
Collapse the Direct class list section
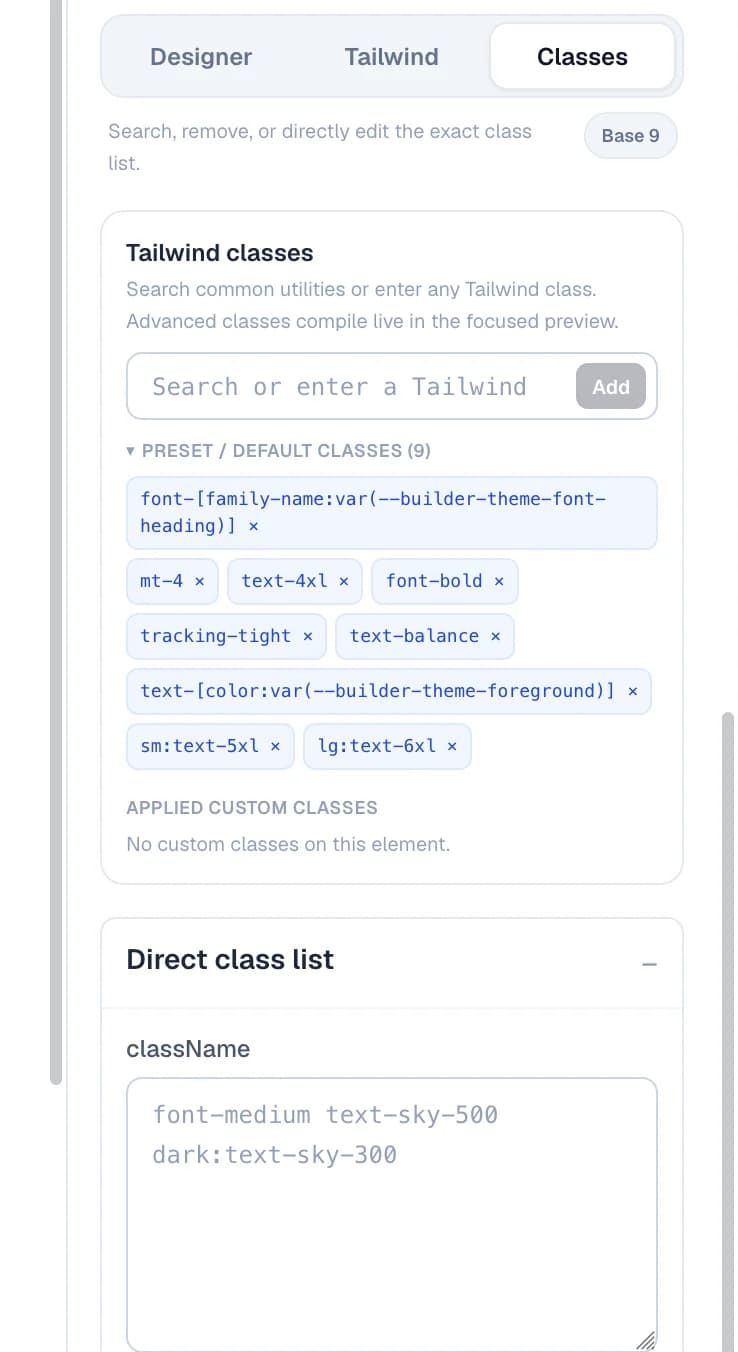pyautogui.click(x=650, y=964)
